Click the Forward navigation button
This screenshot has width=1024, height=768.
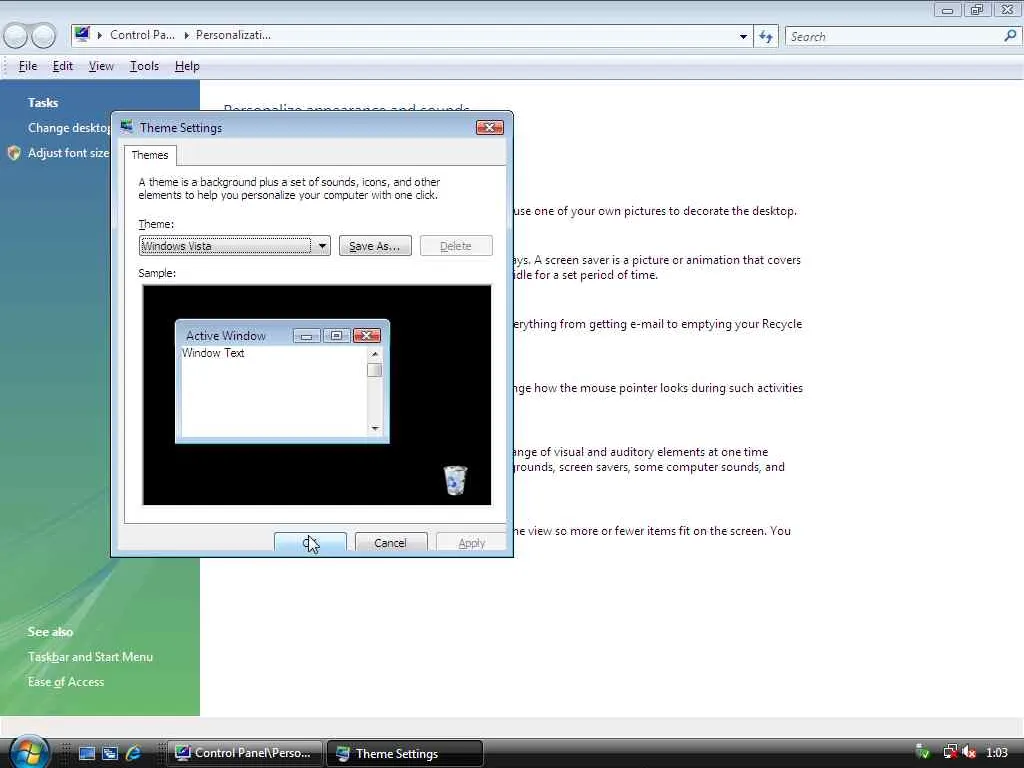[44, 36]
